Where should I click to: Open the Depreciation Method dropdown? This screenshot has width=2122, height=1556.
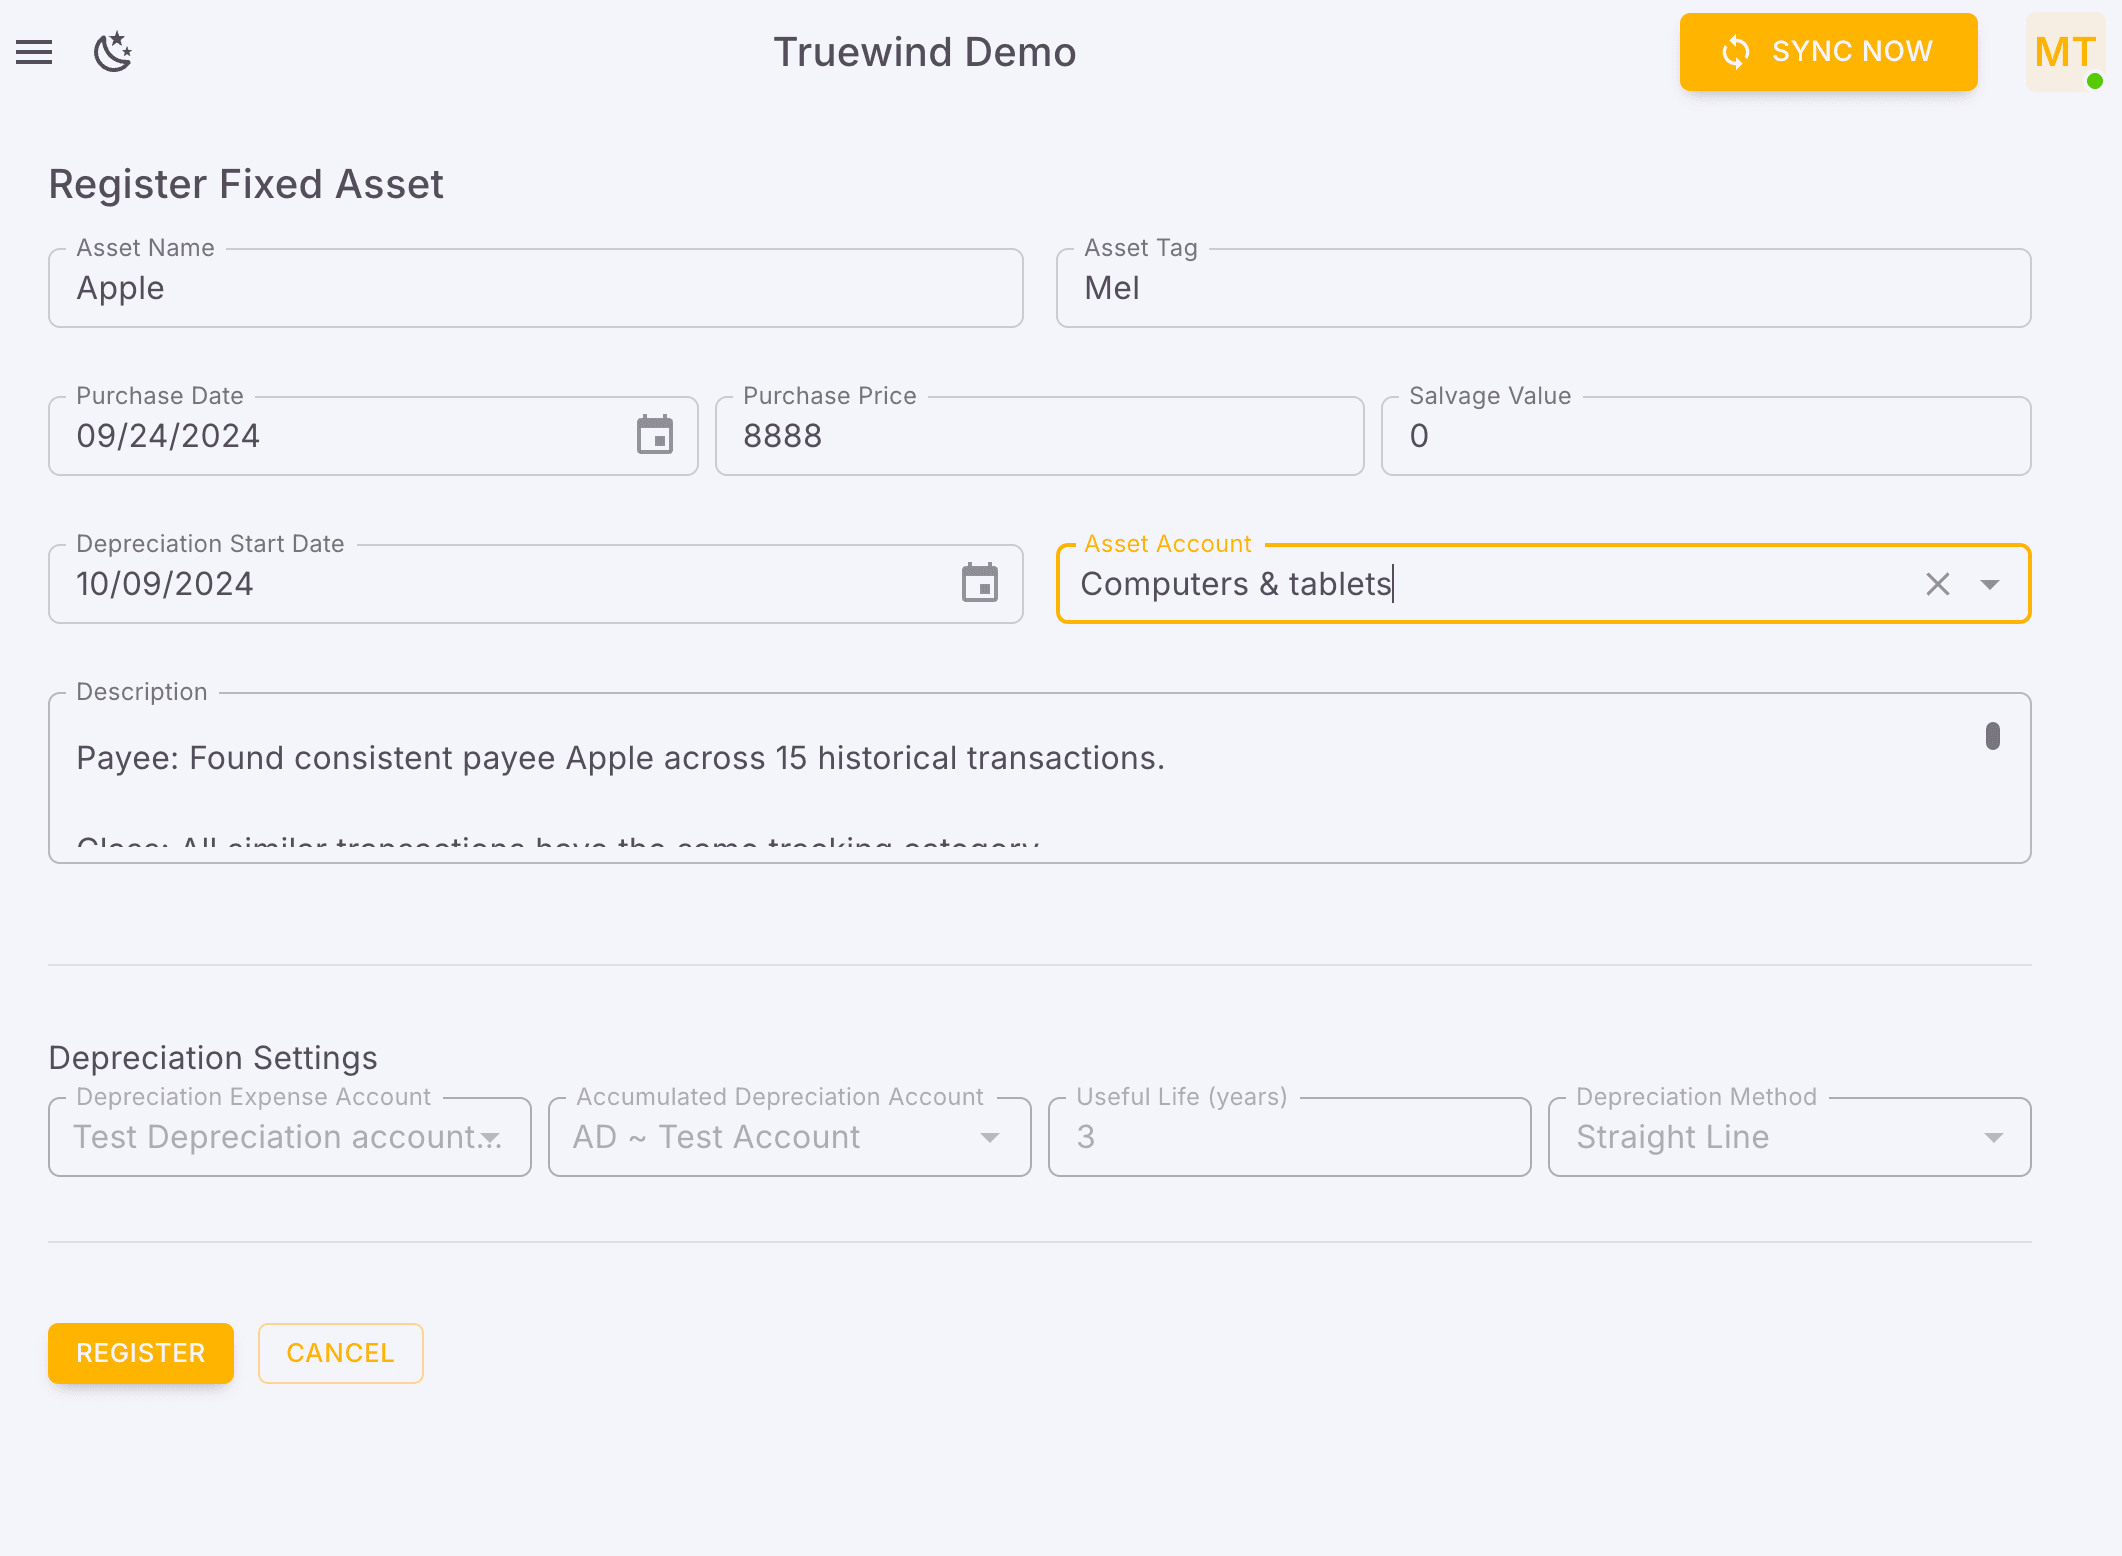tap(1994, 1137)
